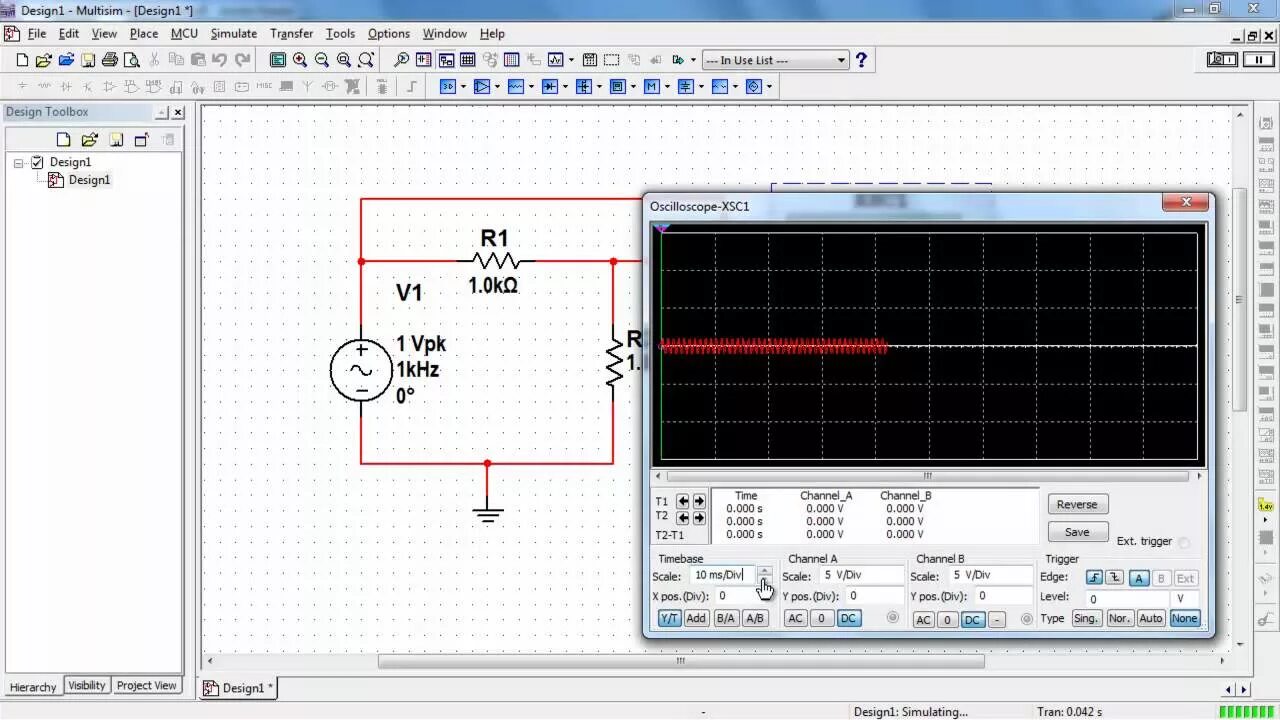Image resolution: width=1280 pixels, height=720 pixels.
Task: Click the Design1 tab at the bottom
Action: pyautogui.click(x=238, y=688)
